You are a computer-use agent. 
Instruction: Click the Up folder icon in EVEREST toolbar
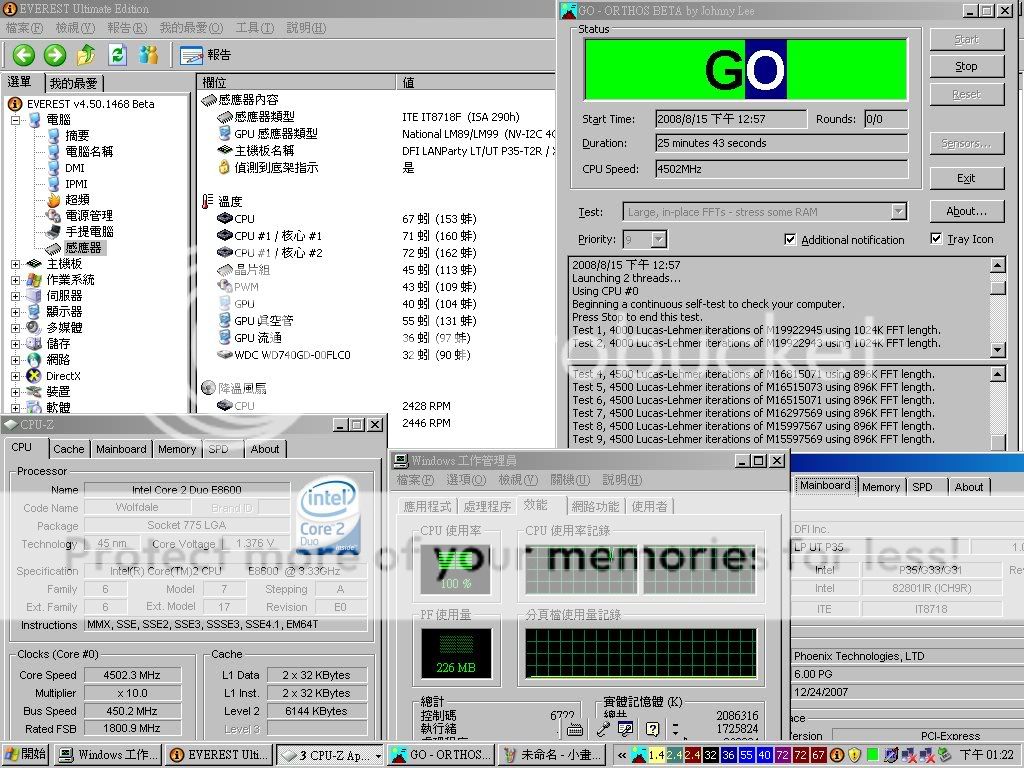click(87, 55)
